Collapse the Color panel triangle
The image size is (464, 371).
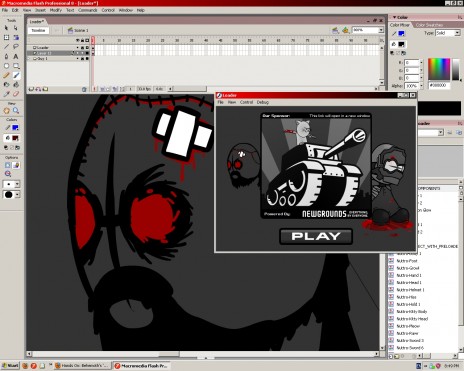click(x=394, y=17)
